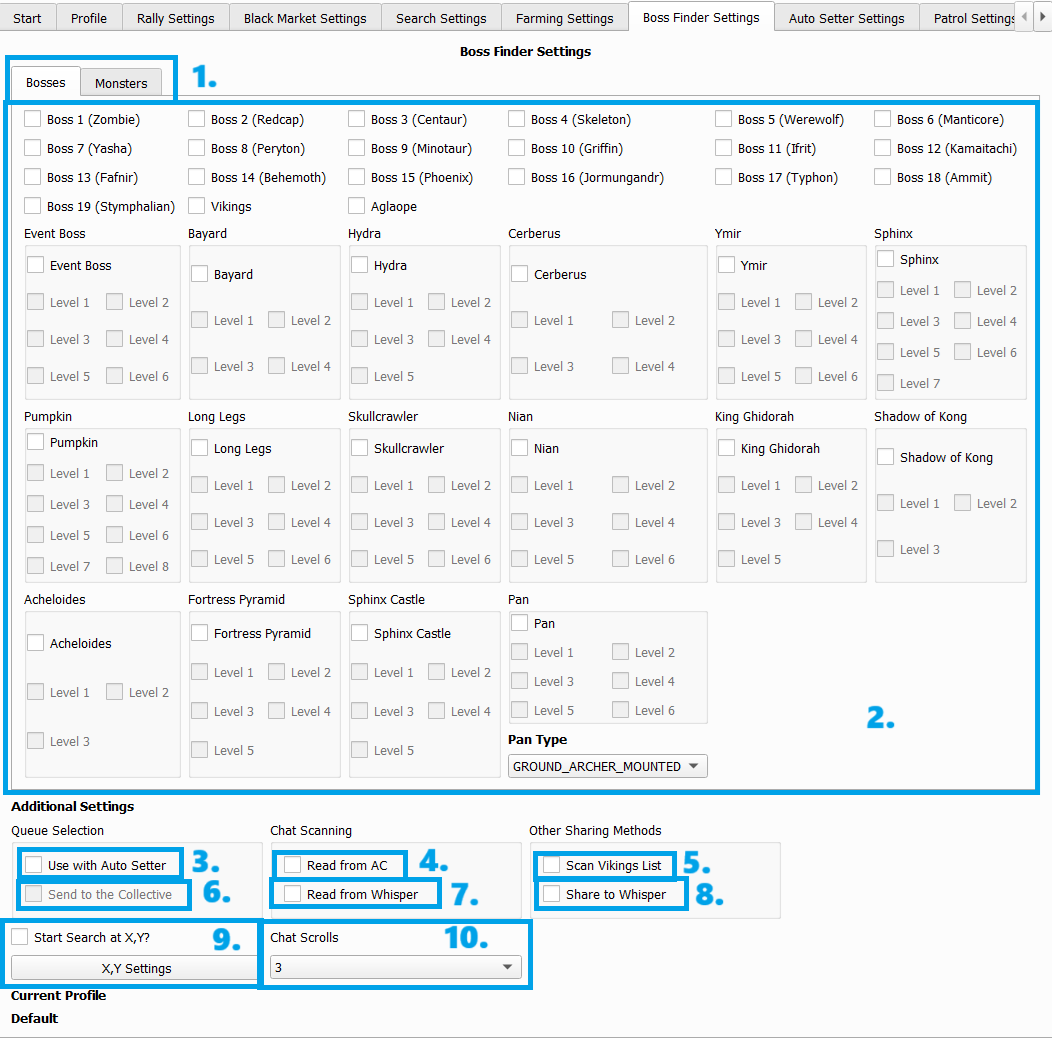Enable Share to Whisper checkbox

point(552,894)
